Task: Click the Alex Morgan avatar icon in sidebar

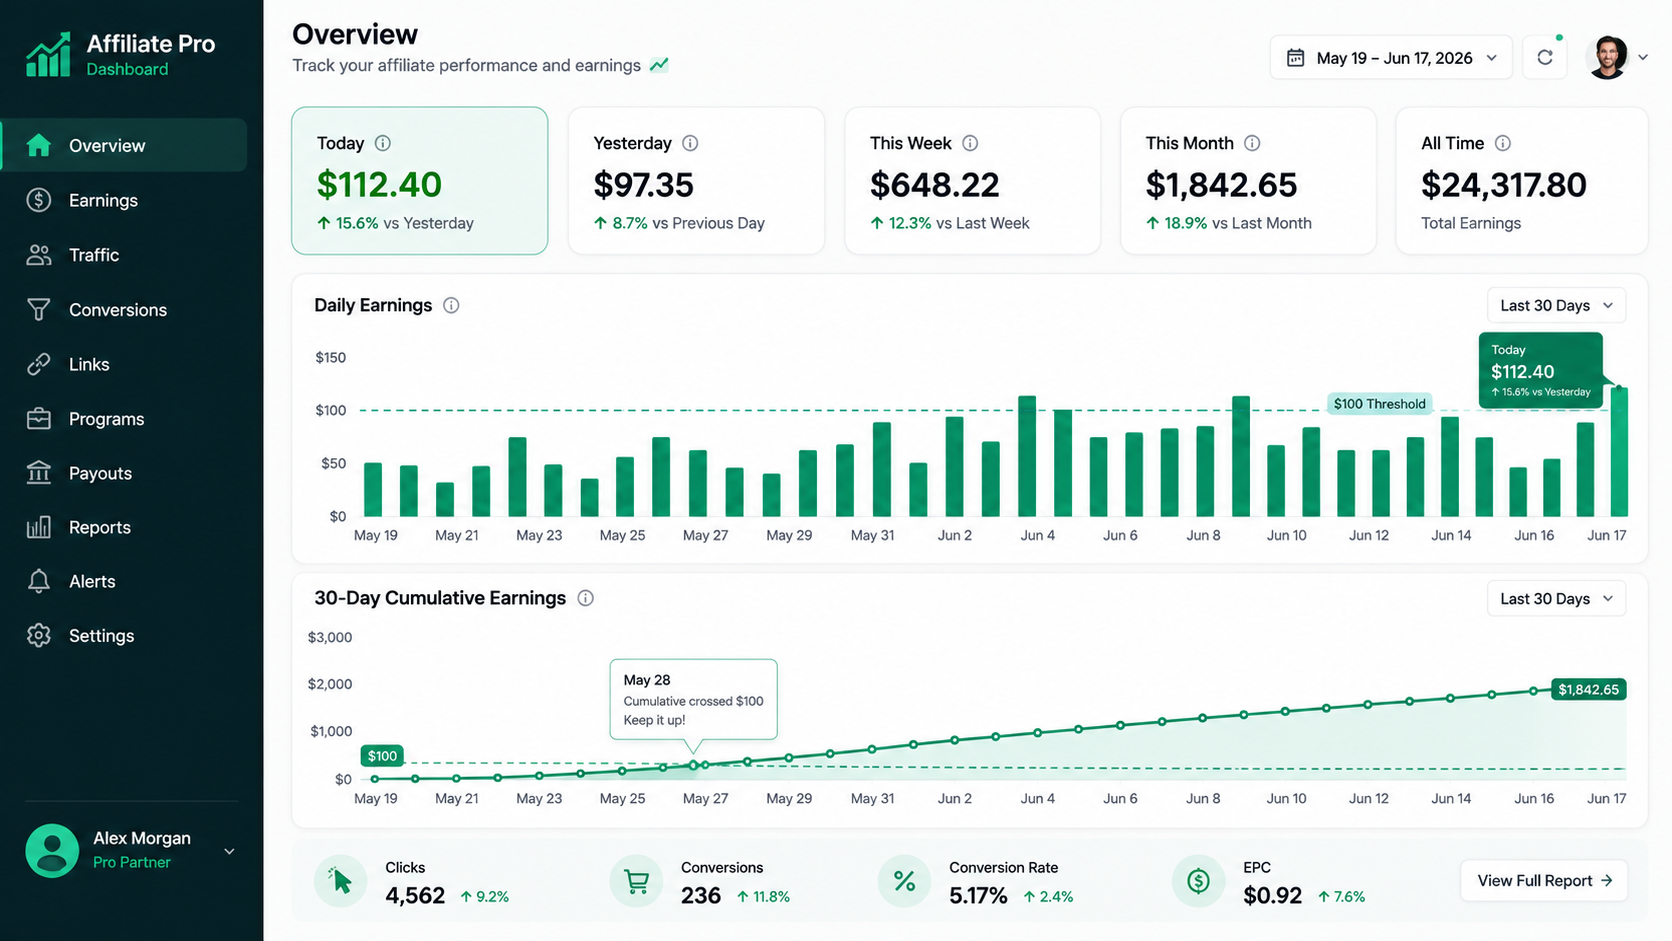Action: (x=52, y=850)
